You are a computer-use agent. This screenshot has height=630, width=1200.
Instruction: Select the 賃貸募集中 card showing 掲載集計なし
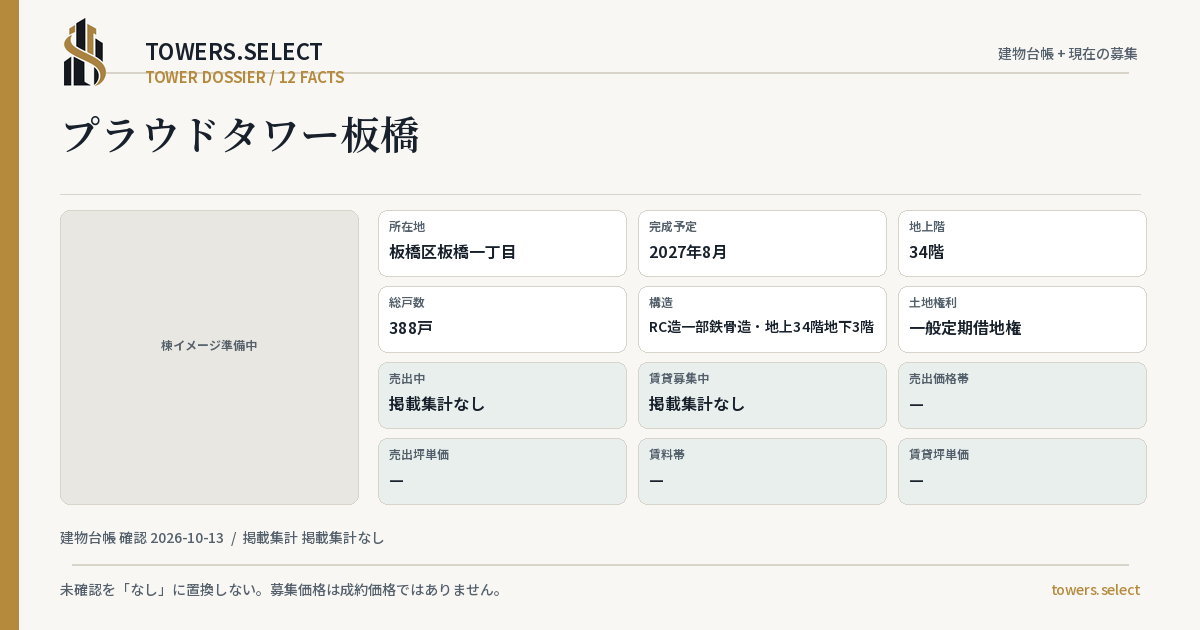[x=762, y=395]
